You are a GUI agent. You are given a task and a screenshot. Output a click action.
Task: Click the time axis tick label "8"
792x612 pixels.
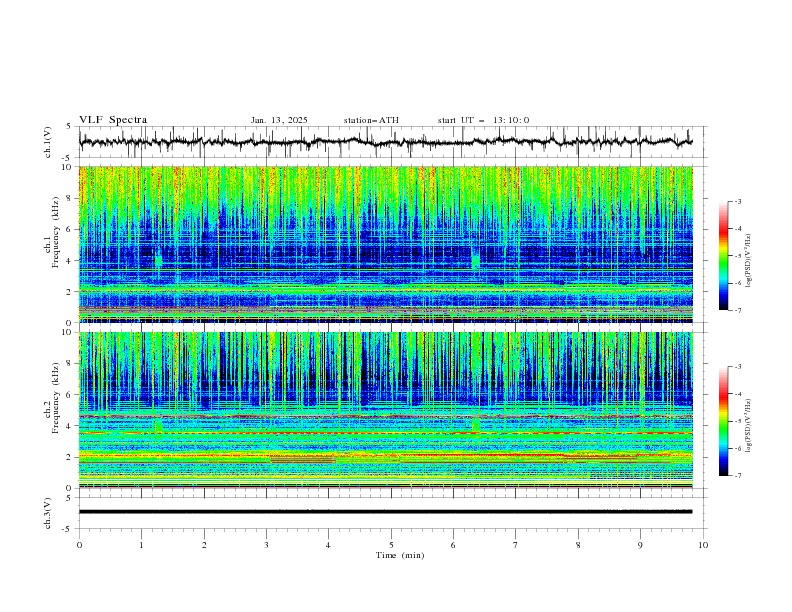(578, 545)
